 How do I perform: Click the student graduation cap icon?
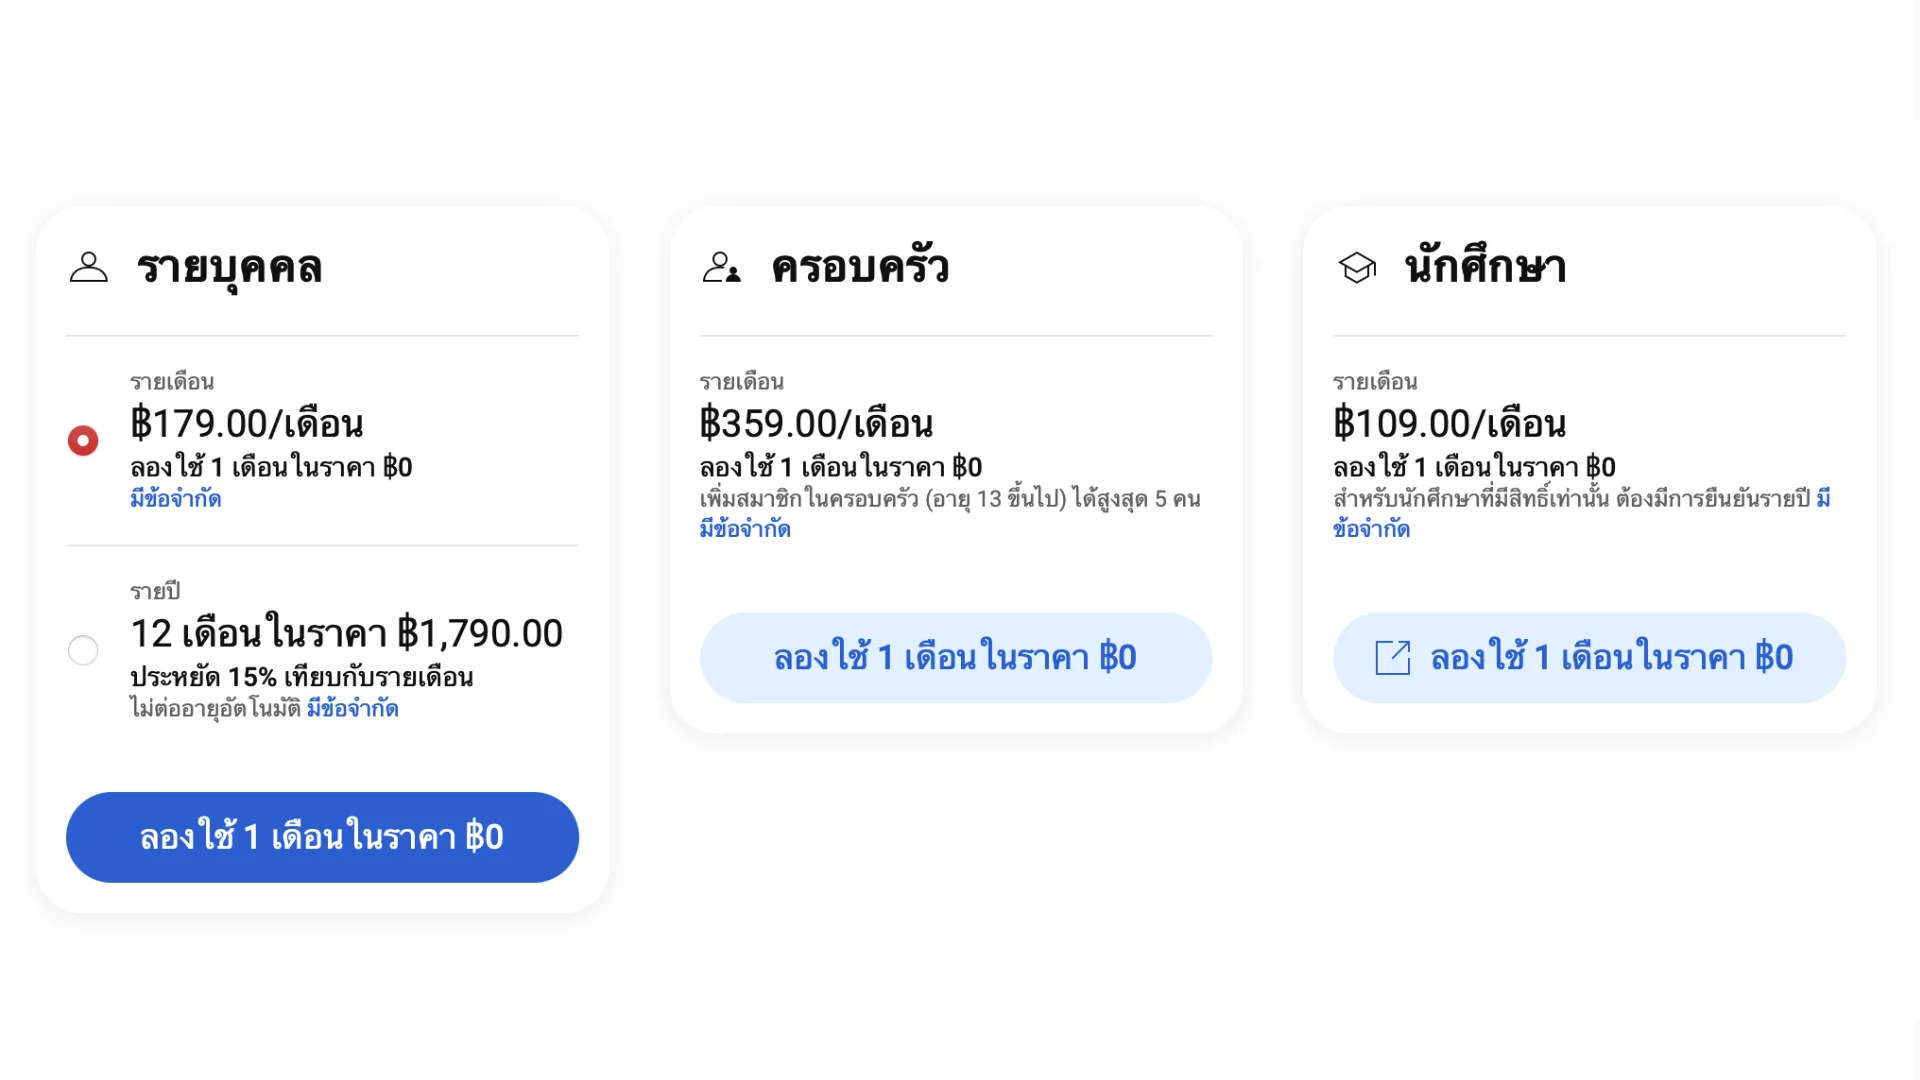tap(1357, 267)
